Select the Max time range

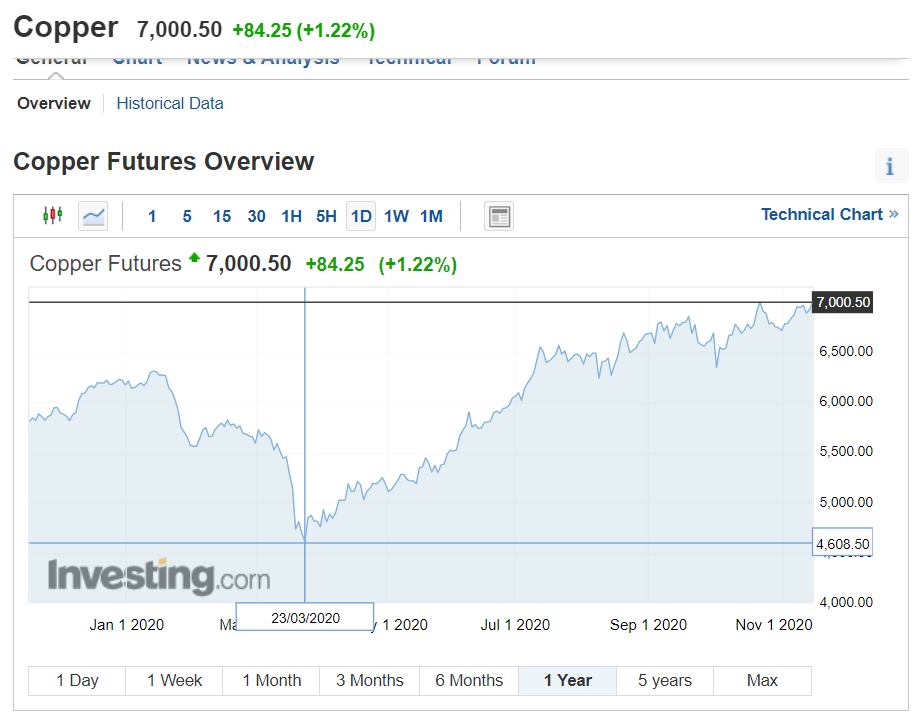(762, 680)
